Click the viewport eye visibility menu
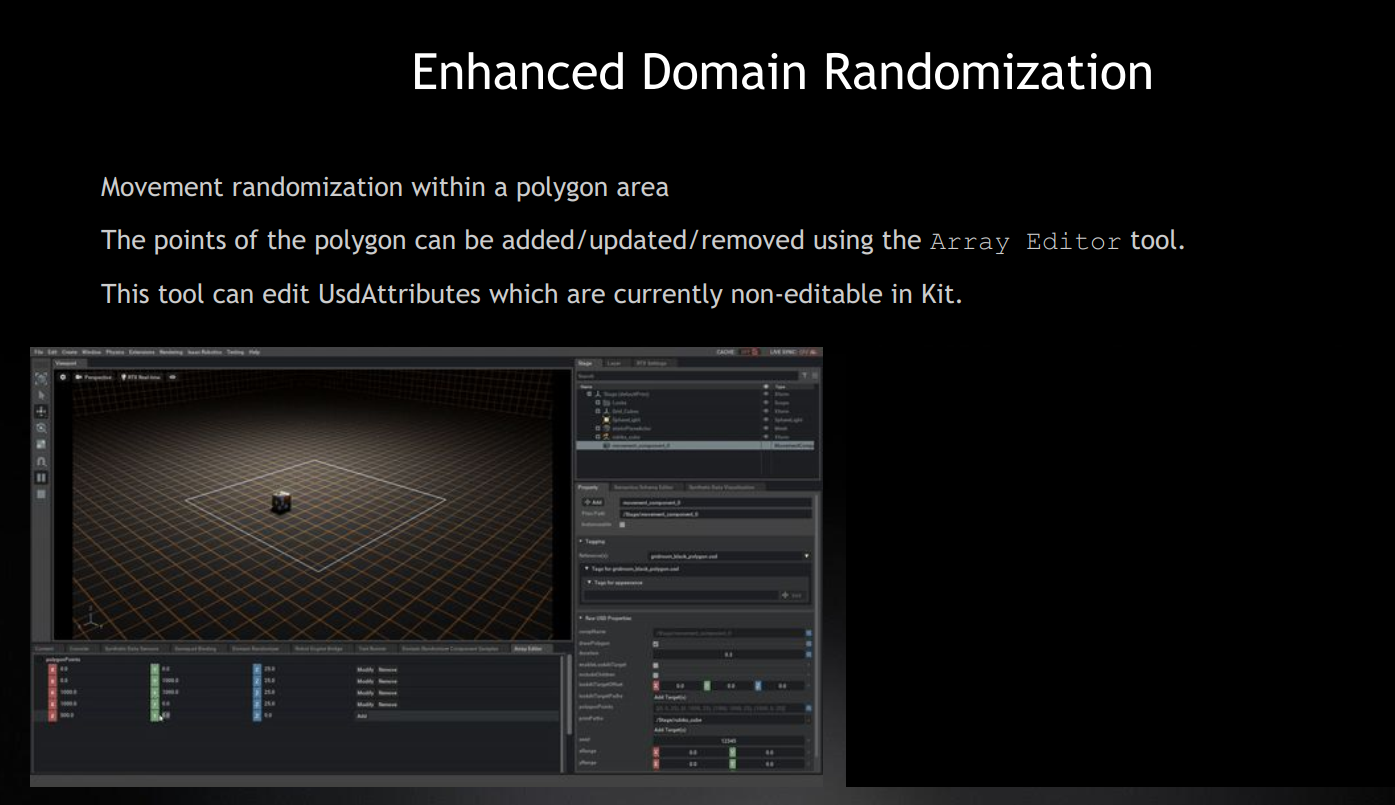The width and height of the screenshot is (1395, 805). [172, 377]
